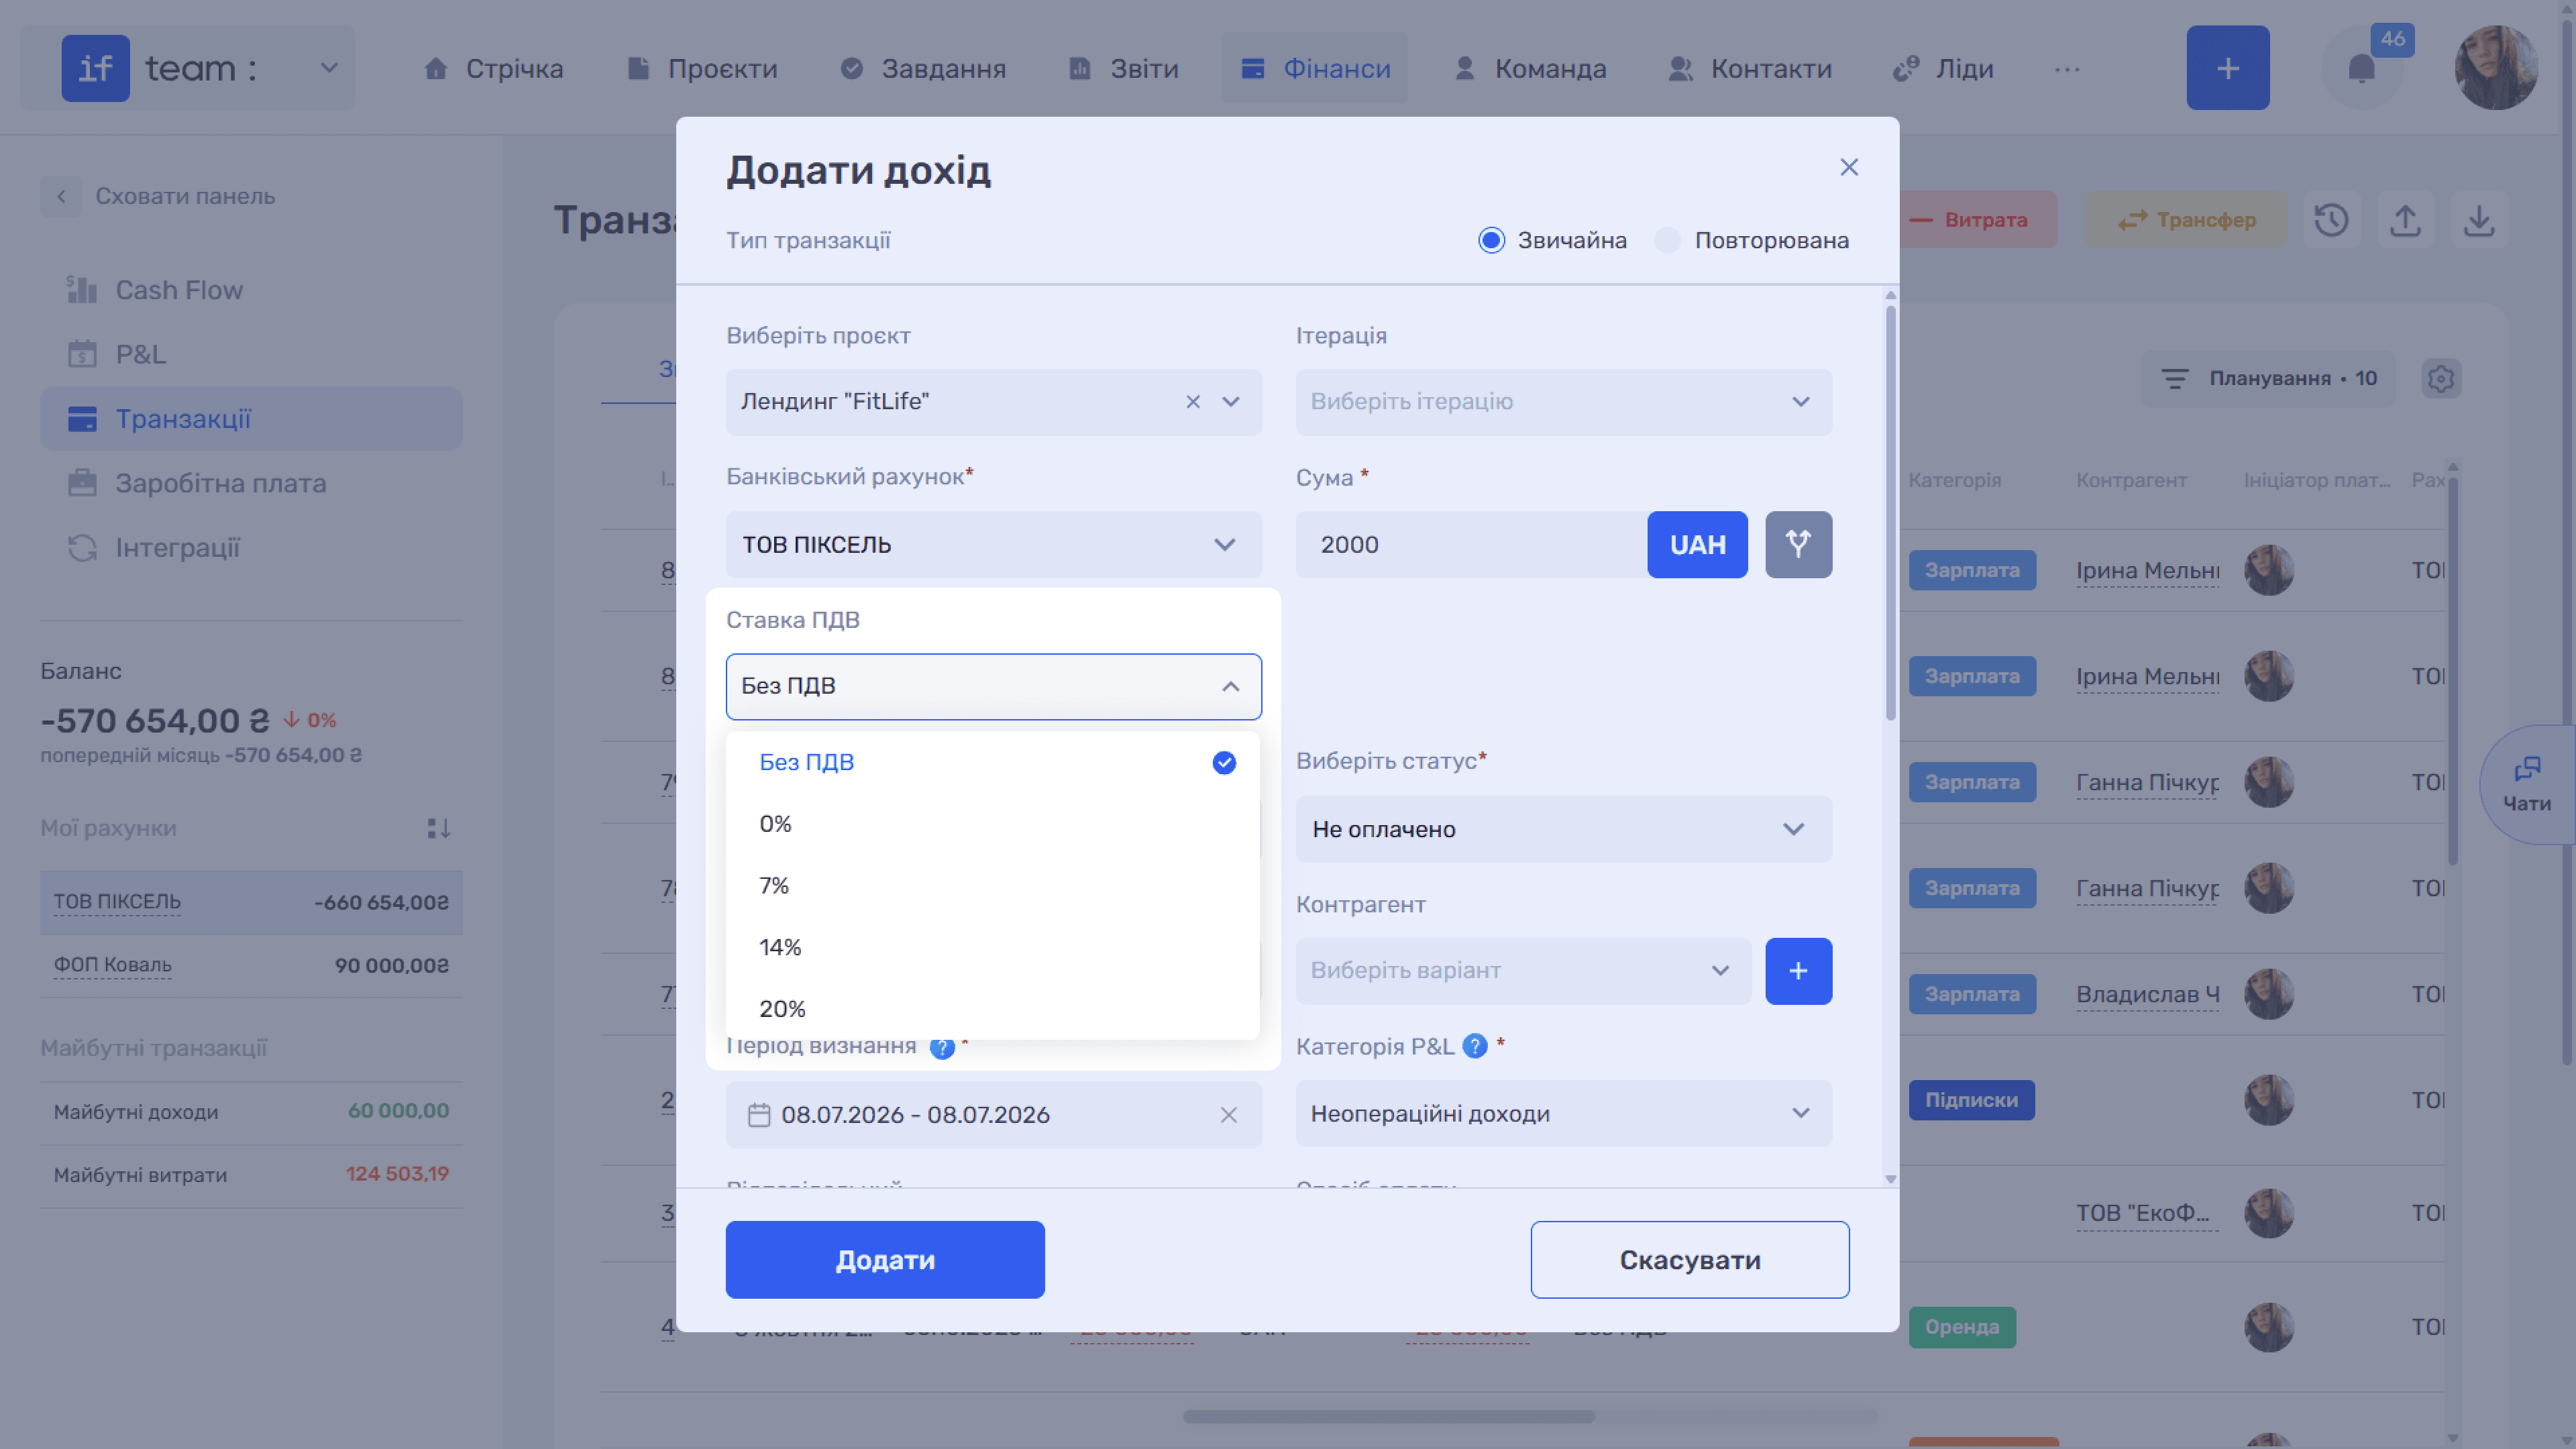Open the Планування filter
This screenshot has height=1449, width=2576.
coord(2268,378)
